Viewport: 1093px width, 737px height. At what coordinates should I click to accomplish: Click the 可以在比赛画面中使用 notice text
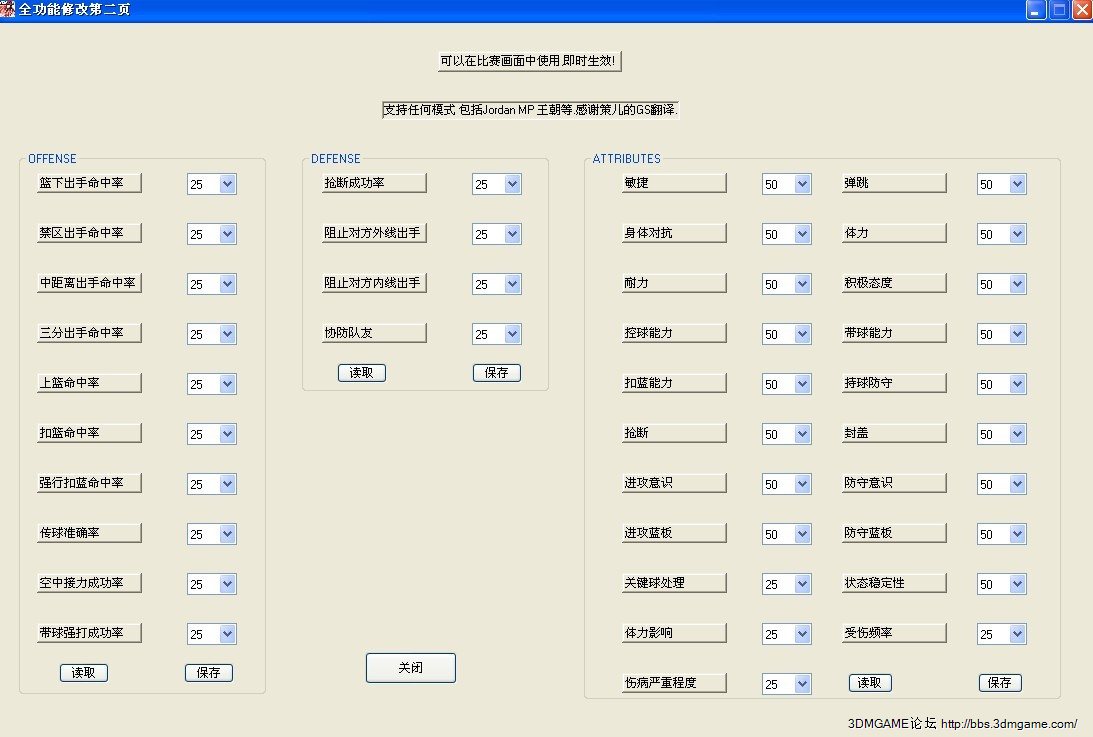click(530, 61)
